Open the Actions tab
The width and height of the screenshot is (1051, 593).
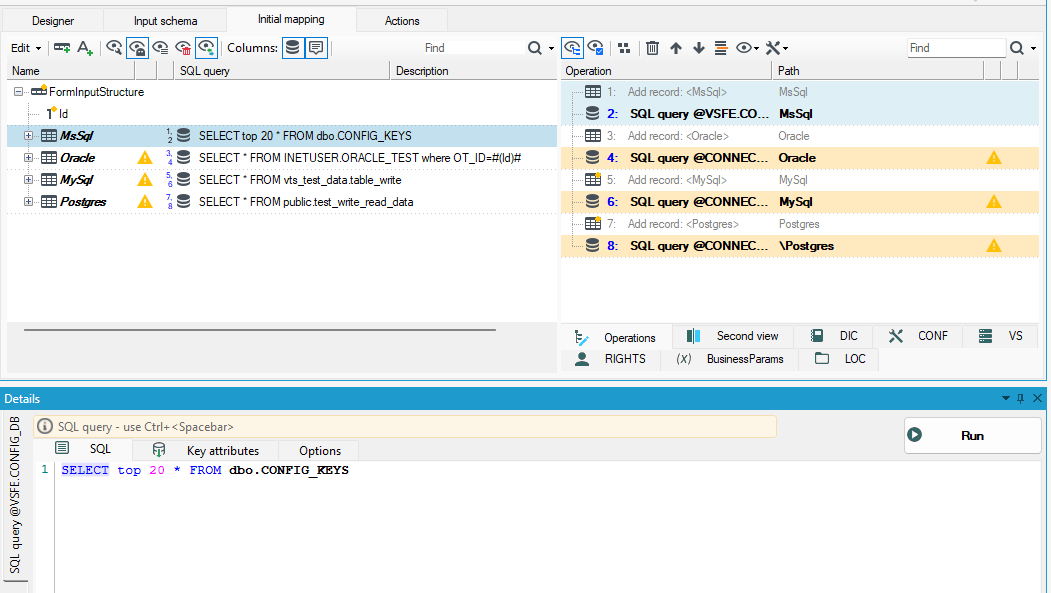coord(402,21)
